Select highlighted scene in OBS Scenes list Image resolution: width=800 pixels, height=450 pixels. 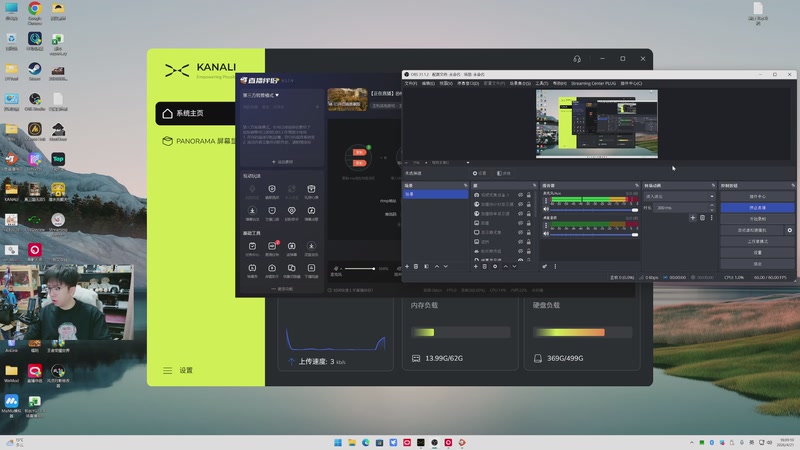click(x=436, y=194)
